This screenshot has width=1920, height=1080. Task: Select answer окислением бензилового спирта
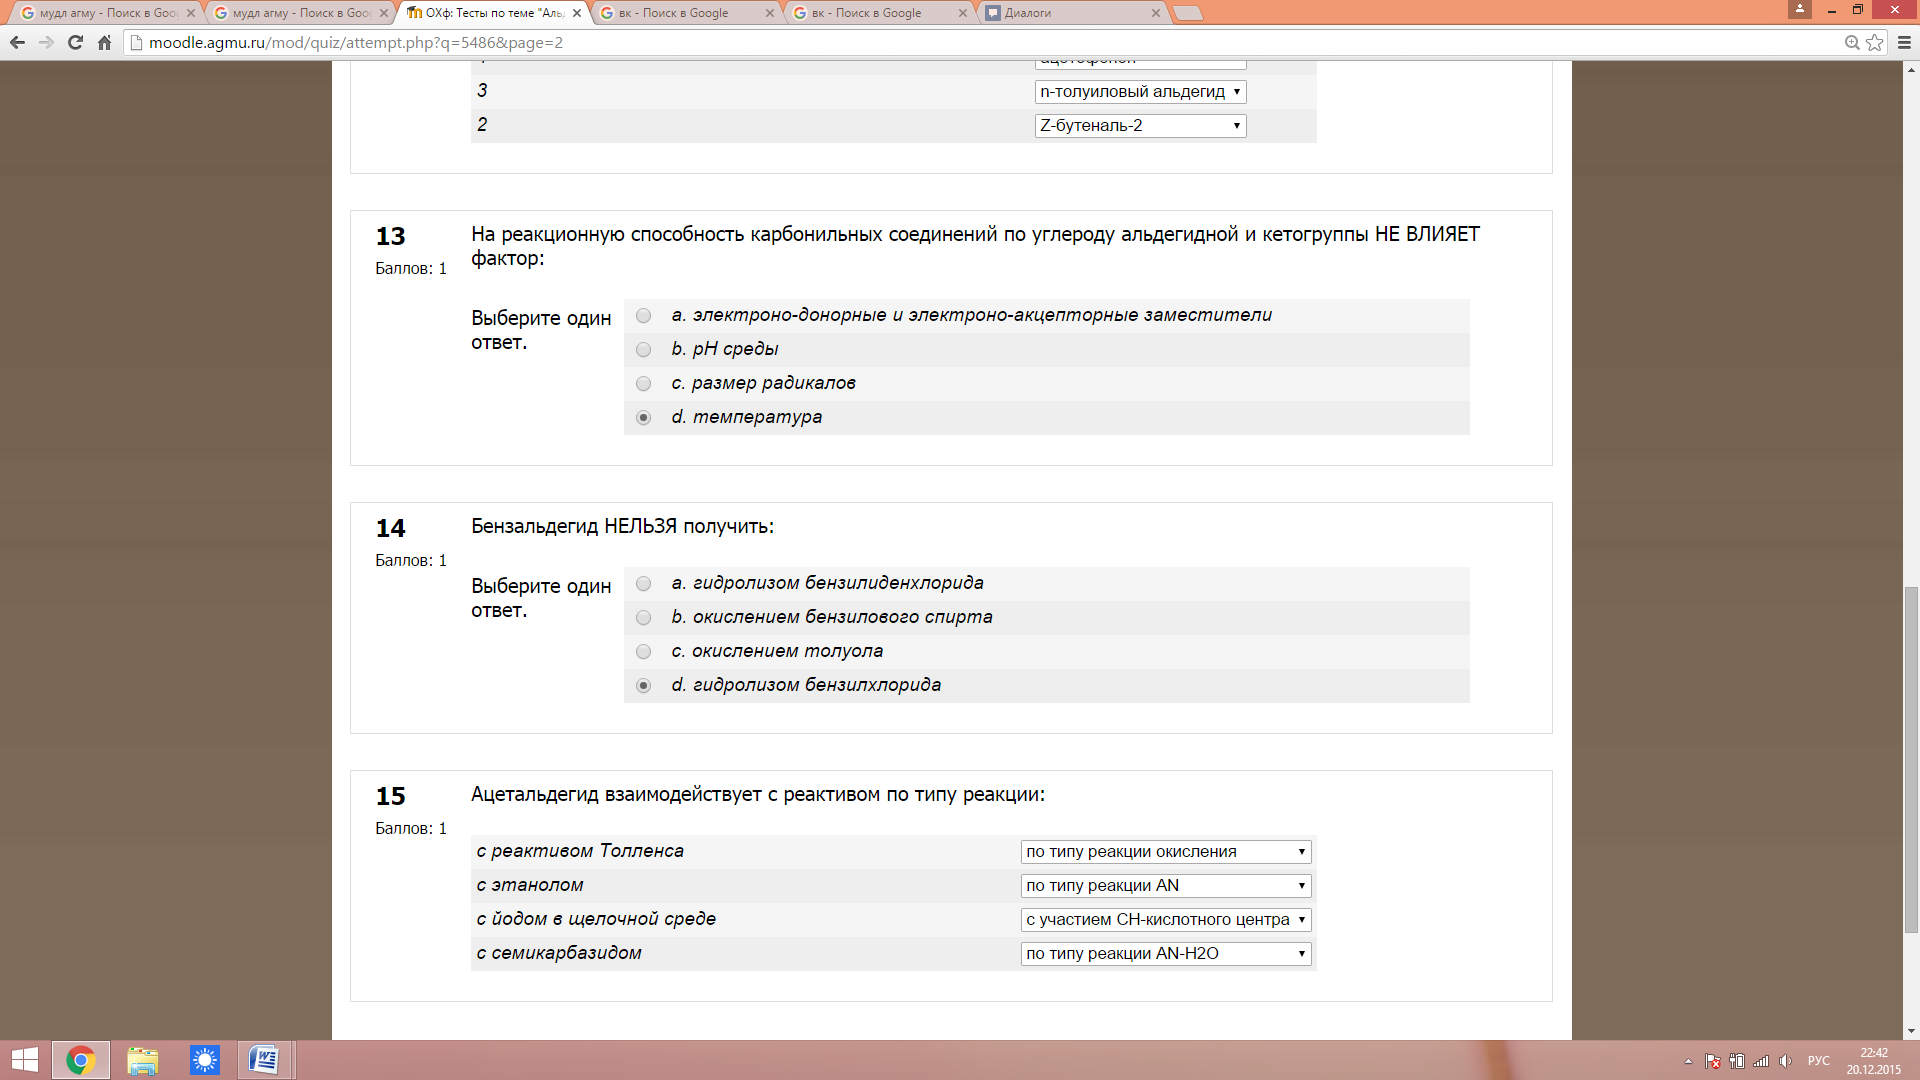coord(643,618)
